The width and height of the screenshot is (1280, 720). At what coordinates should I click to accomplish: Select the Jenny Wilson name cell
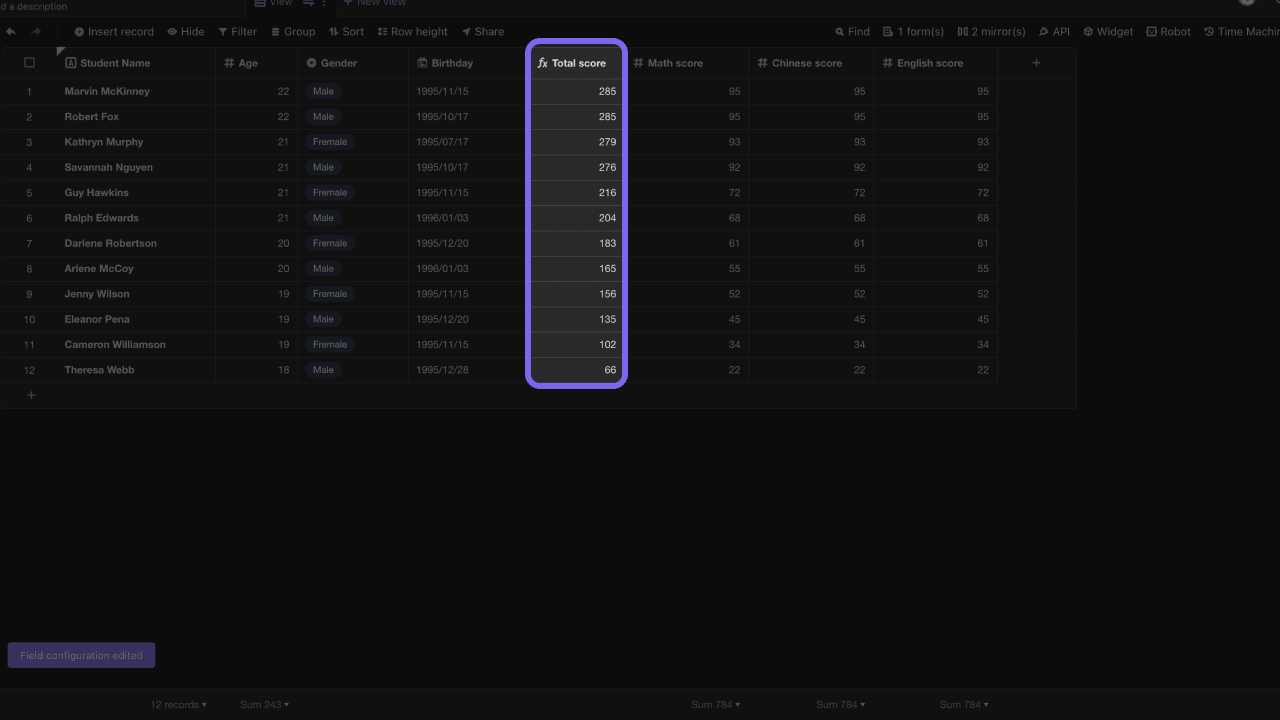click(x=136, y=294)
